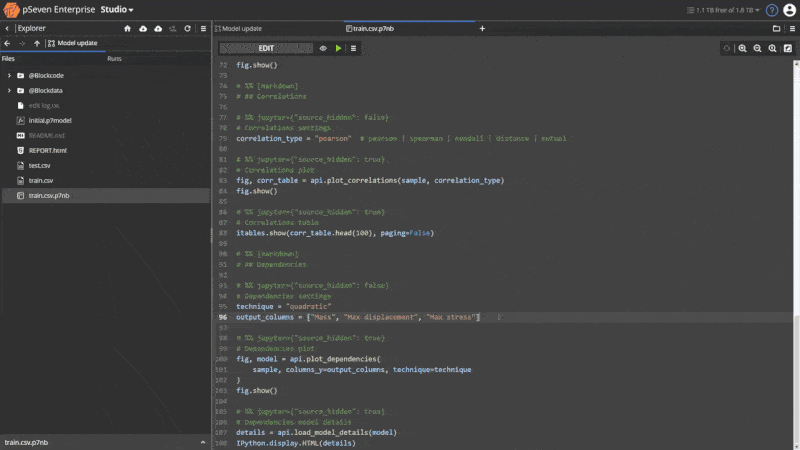
Task: Select the train.csv file
Action: coord(106,180)
